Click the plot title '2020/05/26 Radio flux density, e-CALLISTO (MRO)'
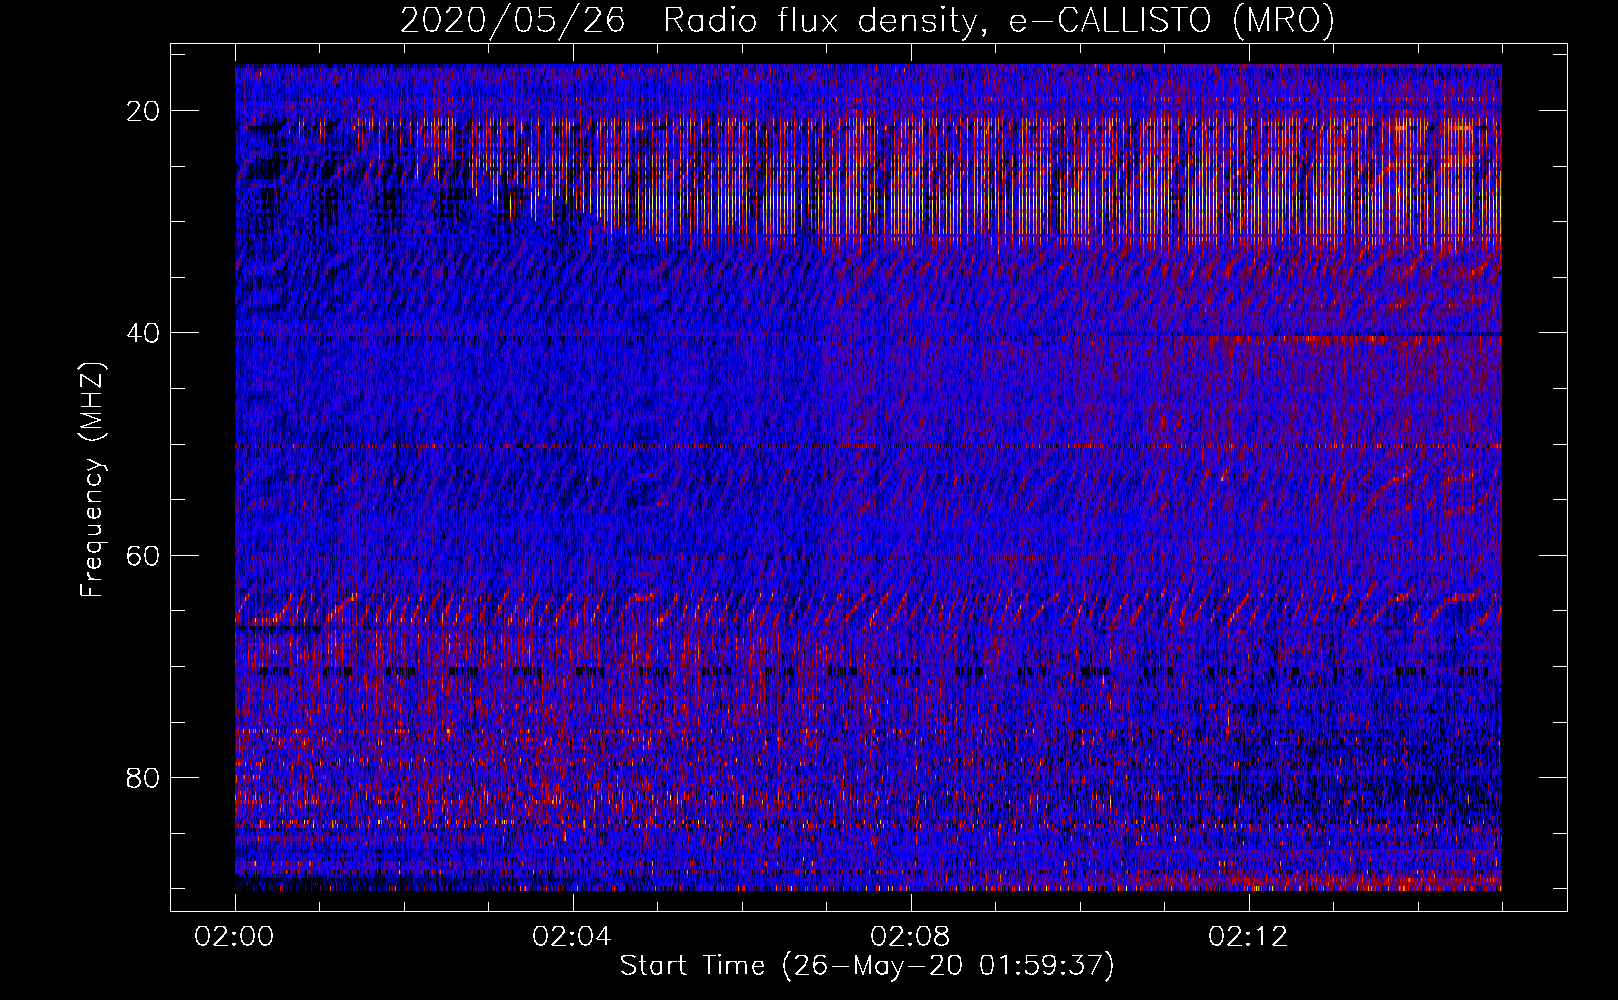This screenshot has height=1000, width=1618. [867, 20]
